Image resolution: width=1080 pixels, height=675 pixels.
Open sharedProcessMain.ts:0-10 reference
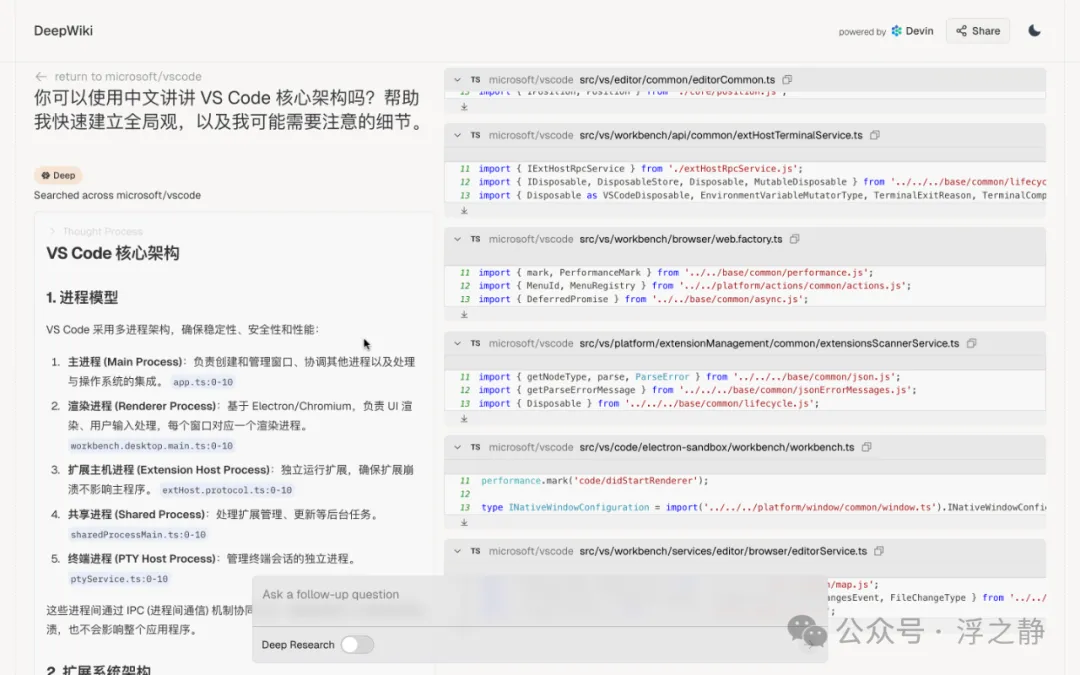(138, 535)
